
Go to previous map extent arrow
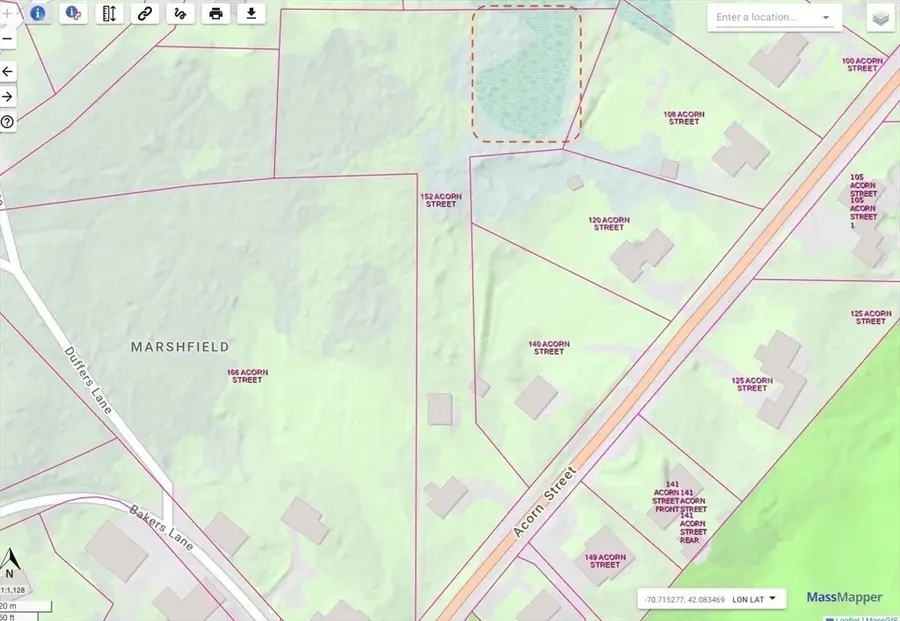pos(8,71)
